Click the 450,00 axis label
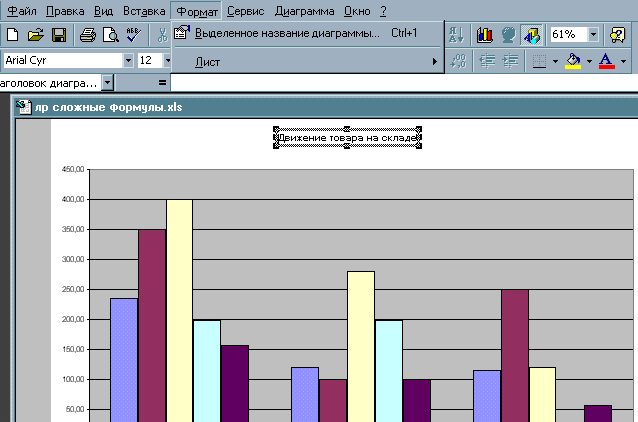Image resolution: width=638 pixels, height=422 pixels. point(73,169)
